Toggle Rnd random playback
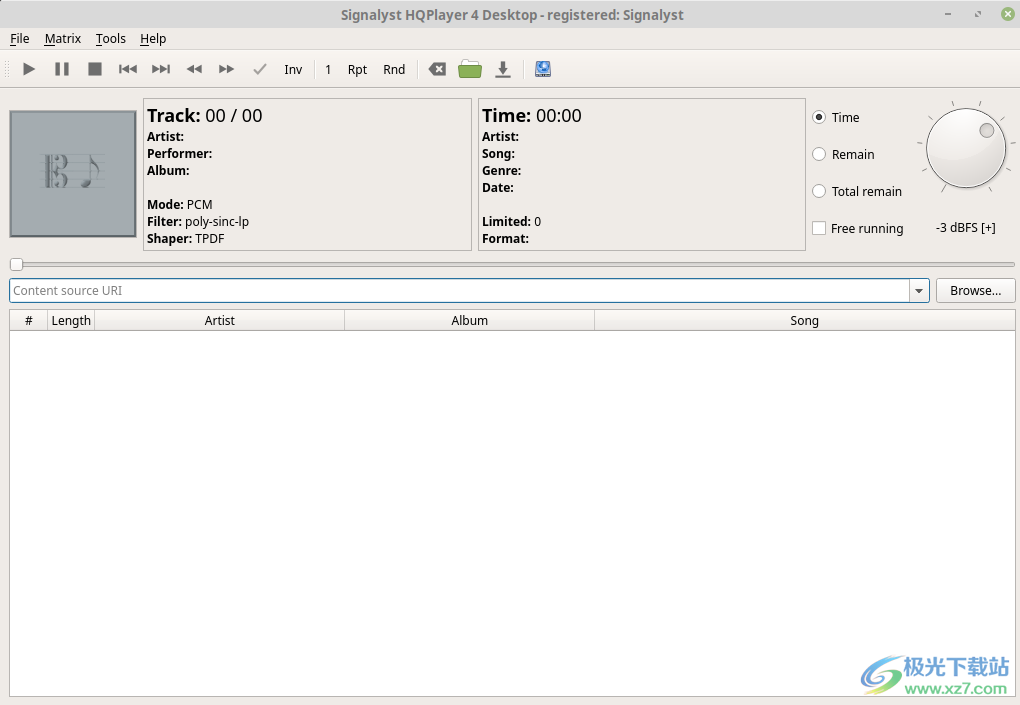This screenshot has width=1020, height=705. tap(394, 70)
